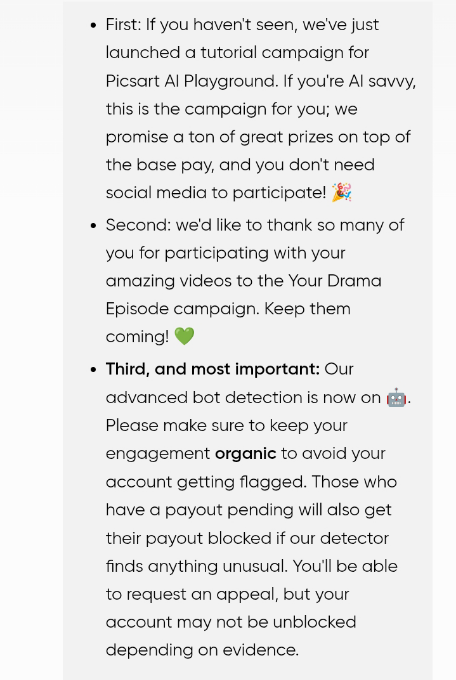Click the first bullet point marker
456x680 pixels.
click(x=93, y=25)
